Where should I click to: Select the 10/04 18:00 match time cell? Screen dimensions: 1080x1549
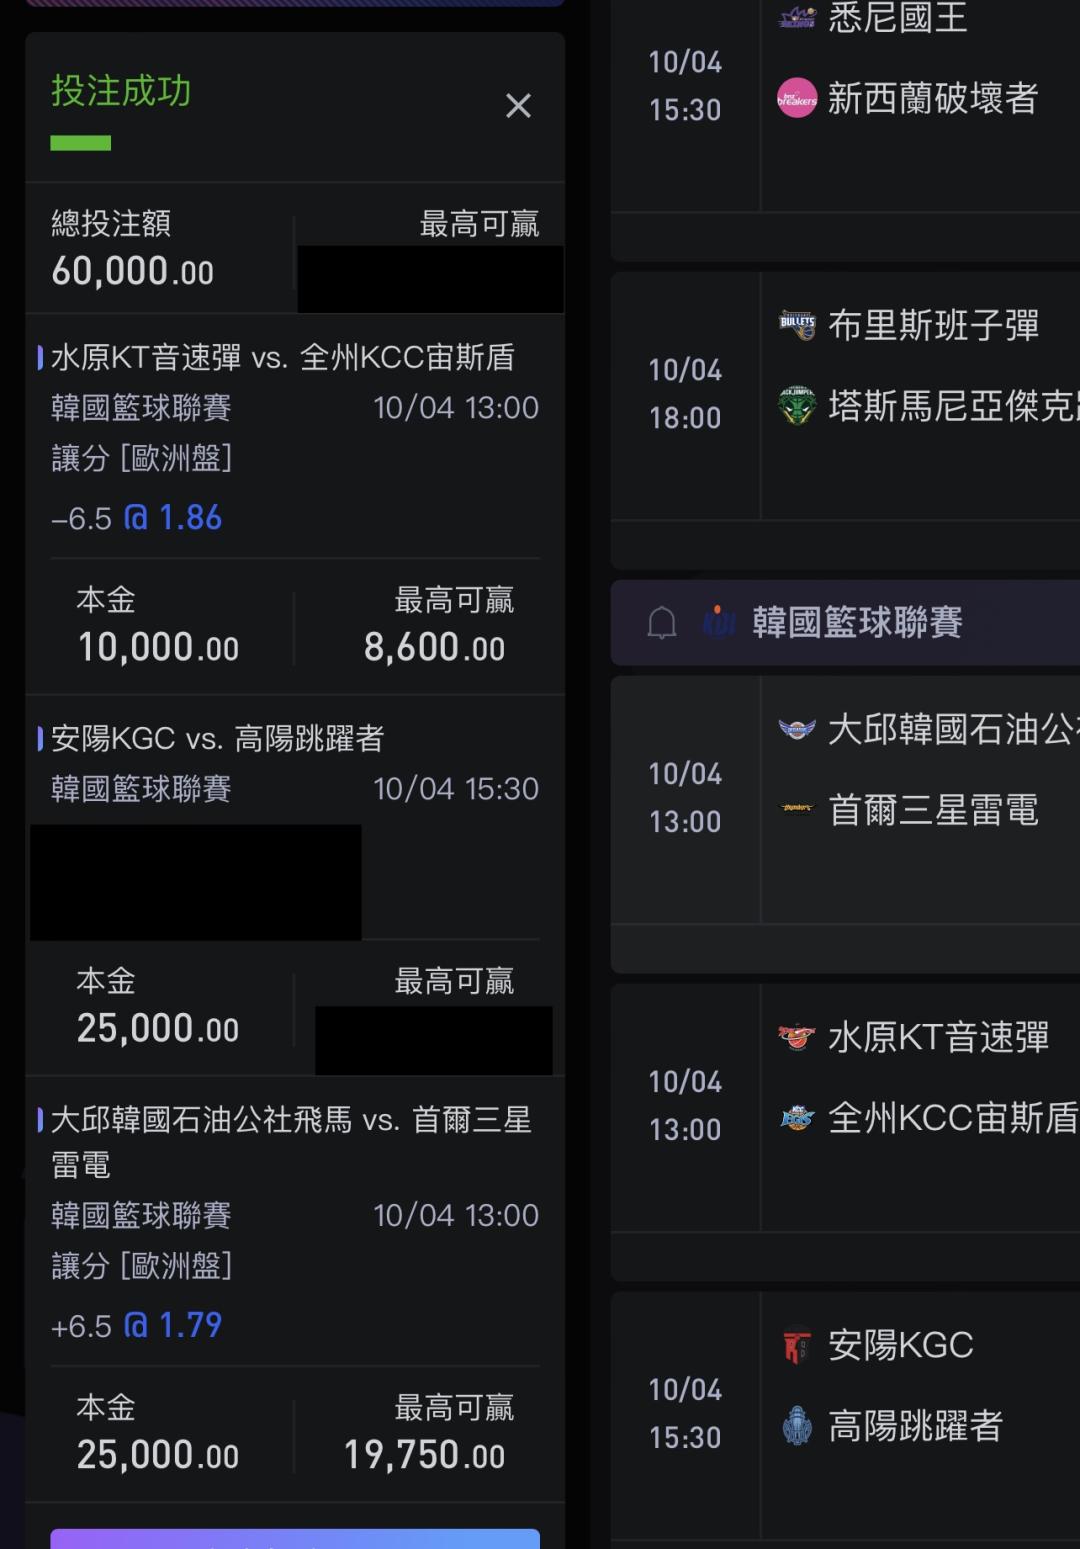click(x=685, y=394)
